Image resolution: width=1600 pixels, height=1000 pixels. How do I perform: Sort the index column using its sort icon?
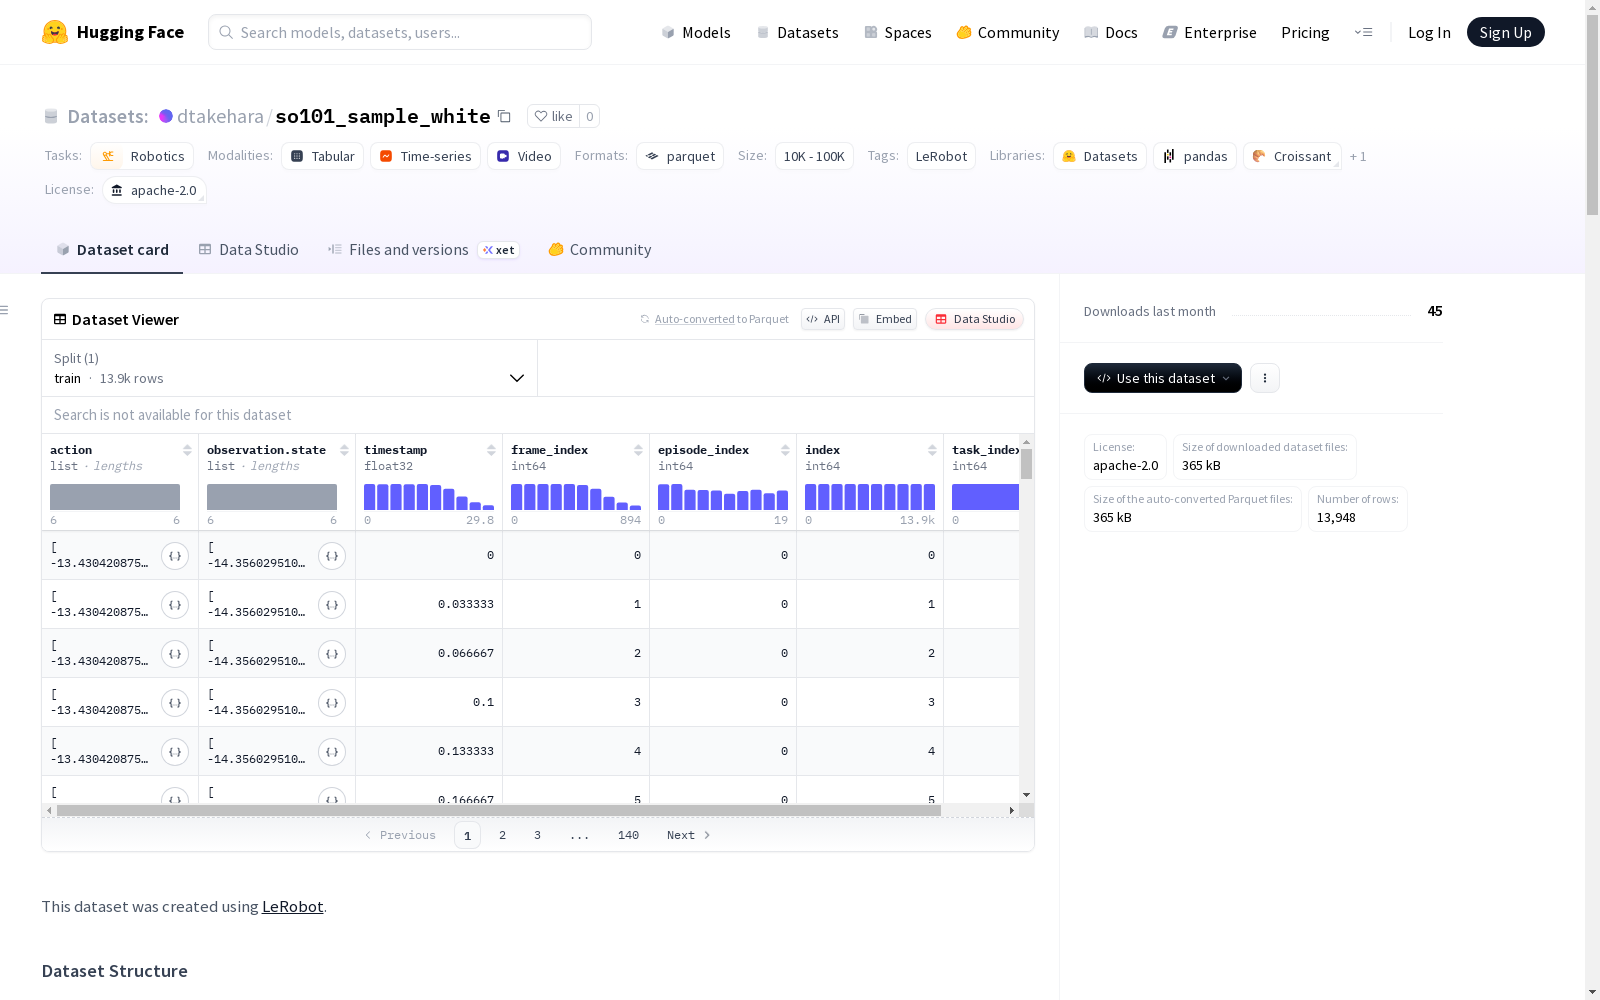pyautogui.click(x=932, y=450)
